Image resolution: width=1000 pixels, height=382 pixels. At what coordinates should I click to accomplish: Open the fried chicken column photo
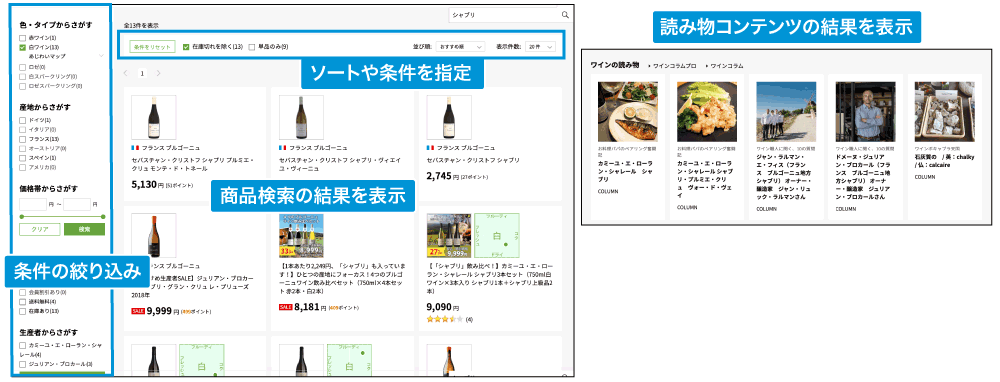pos(707,111)
